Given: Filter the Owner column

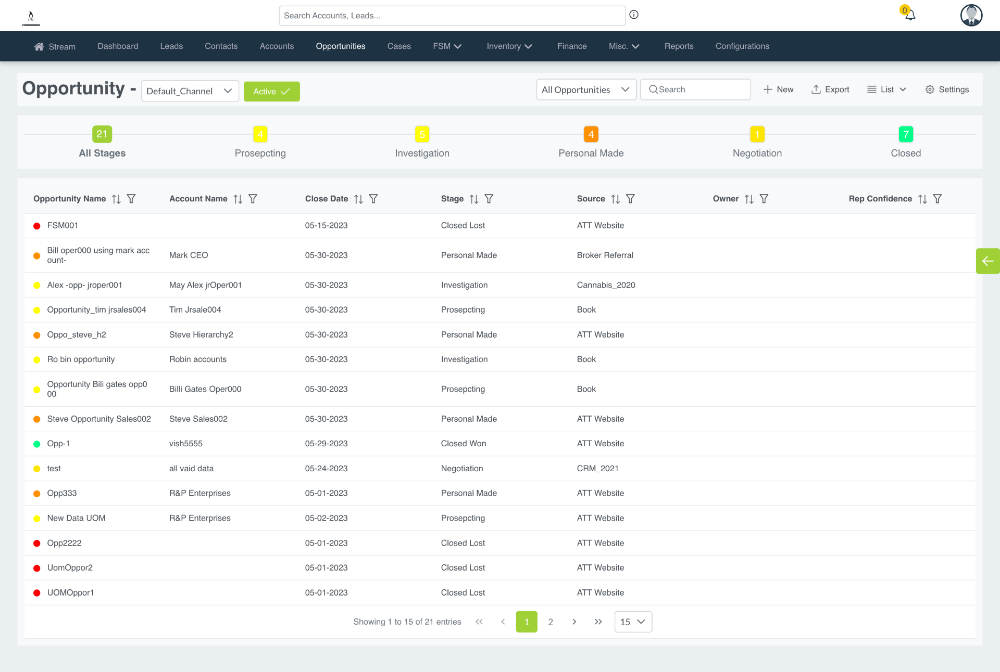Looking at the screenshot, I should pos(764,199).
